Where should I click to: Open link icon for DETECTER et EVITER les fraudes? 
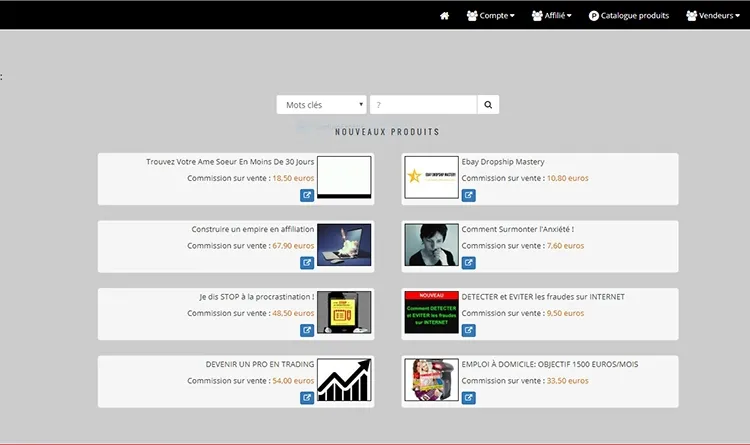pos(468,330)
